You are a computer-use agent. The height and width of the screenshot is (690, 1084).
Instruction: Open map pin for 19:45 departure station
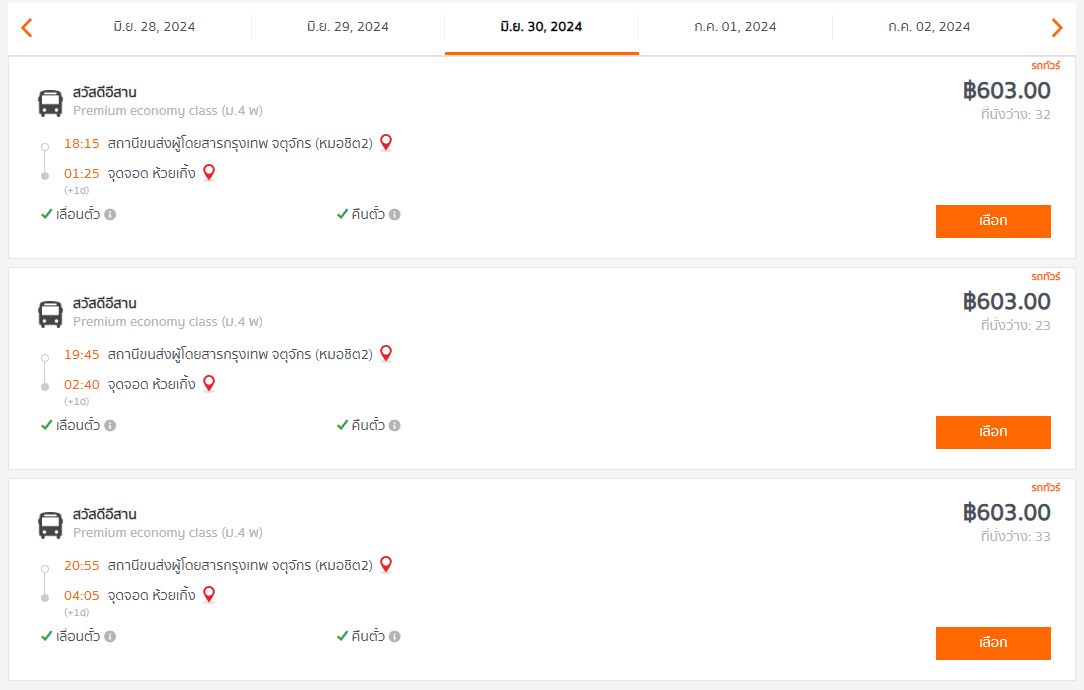click(386, 353)
